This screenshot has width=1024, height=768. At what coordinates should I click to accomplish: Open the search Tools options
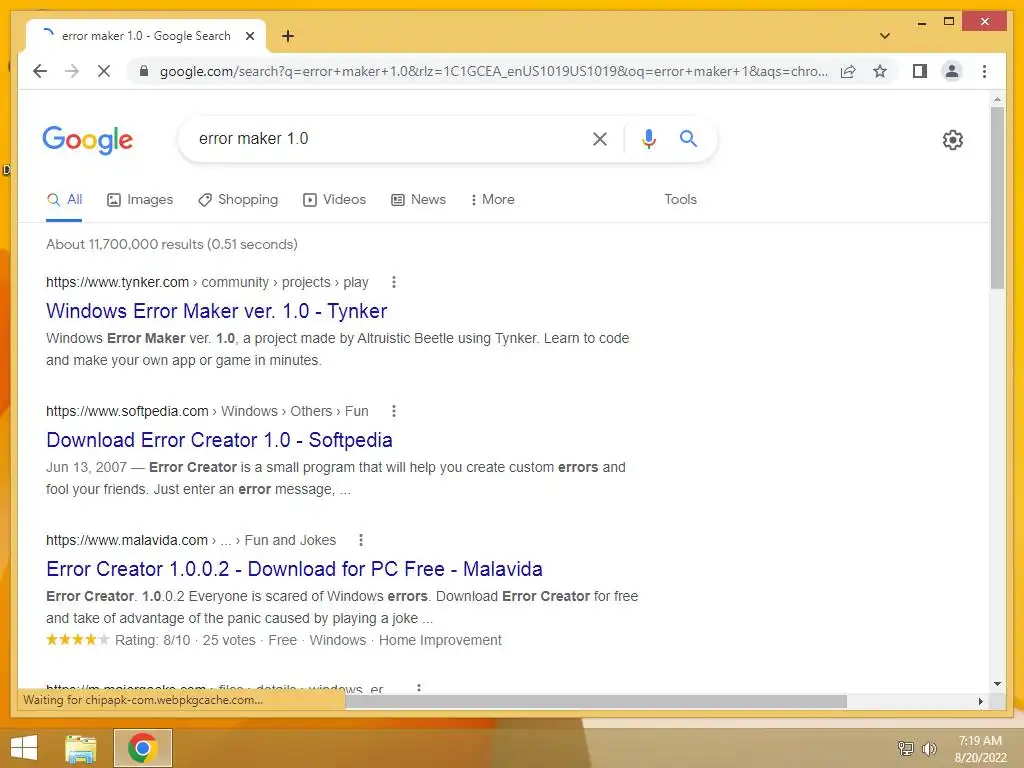[x=680, y=200]
